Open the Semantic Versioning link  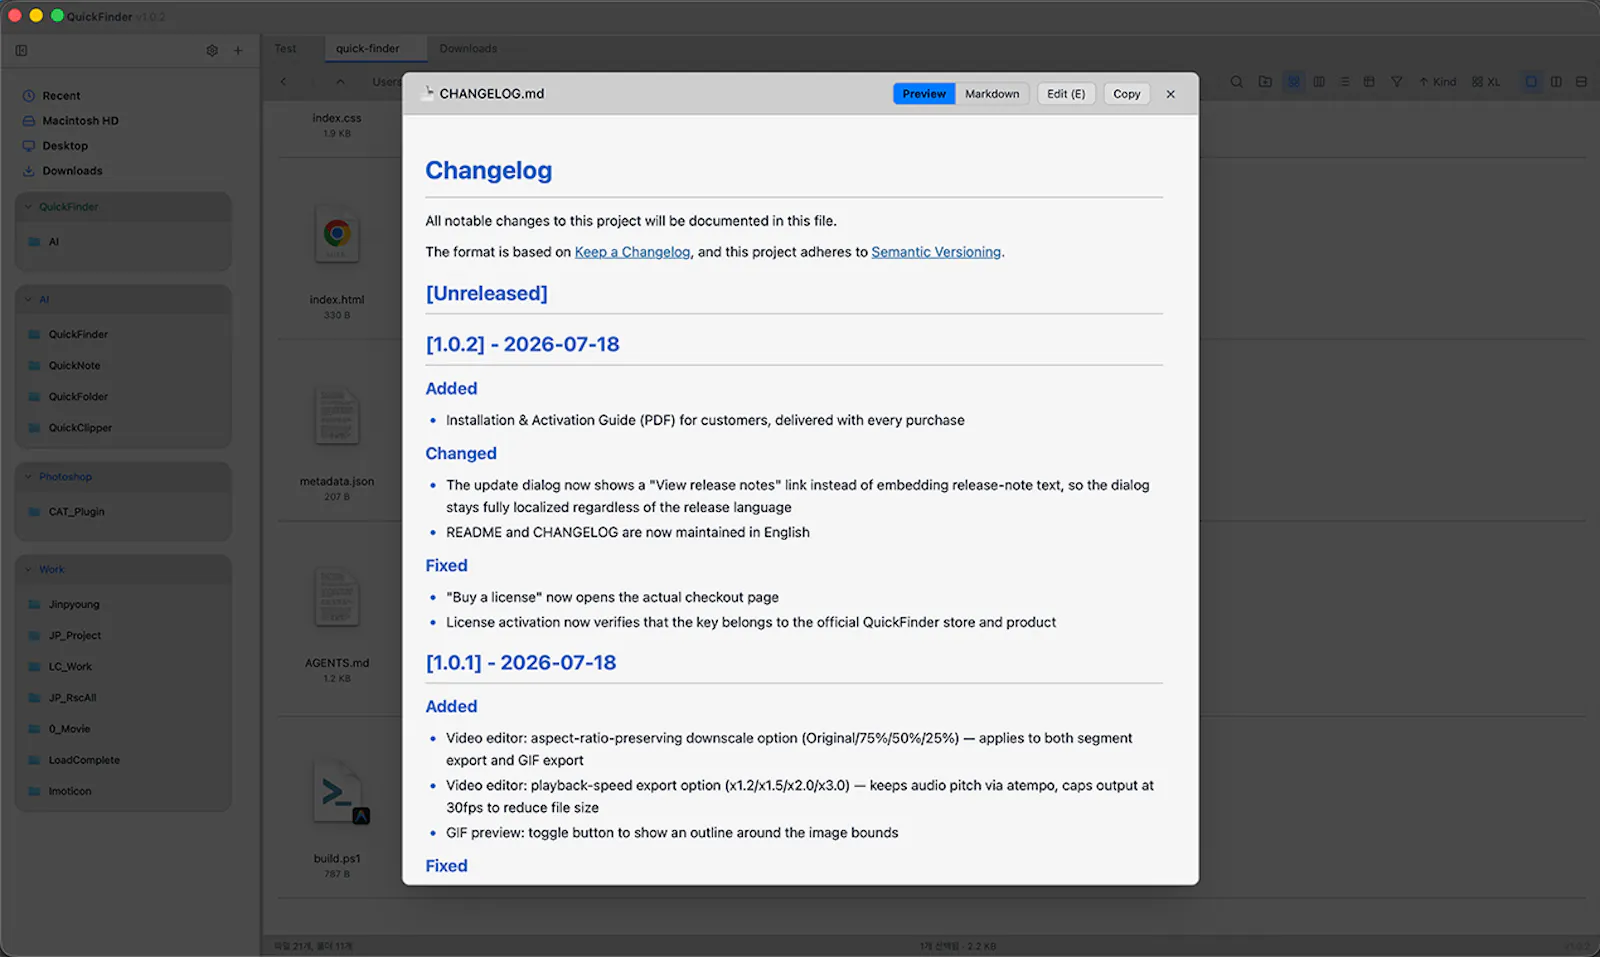[936, 252]
